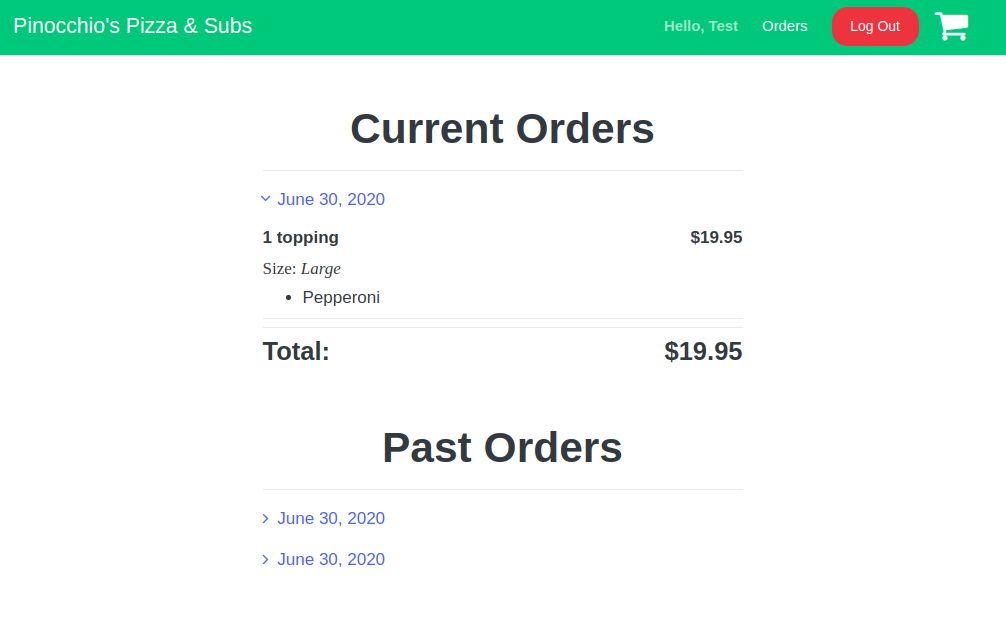
Task: Click the Hello, Test greeting
Action: pos(700,26)
